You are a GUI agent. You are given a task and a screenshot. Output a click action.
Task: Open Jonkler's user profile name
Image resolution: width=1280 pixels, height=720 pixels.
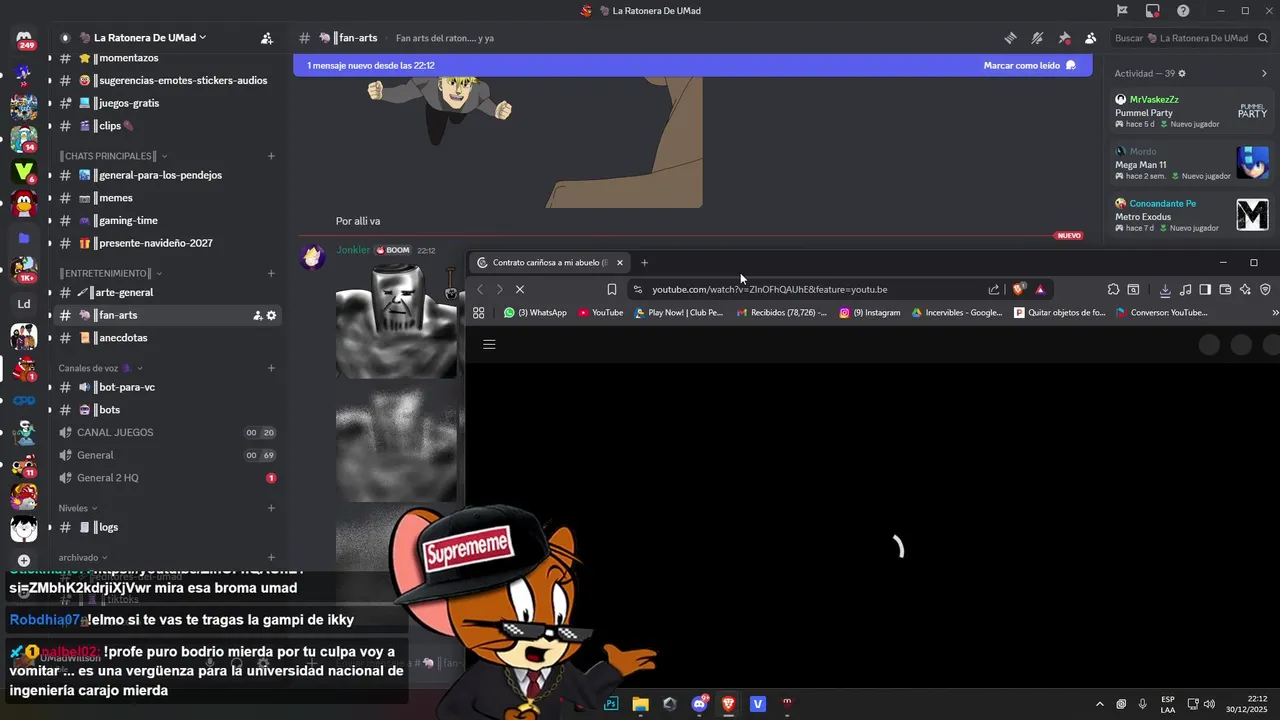353,250
